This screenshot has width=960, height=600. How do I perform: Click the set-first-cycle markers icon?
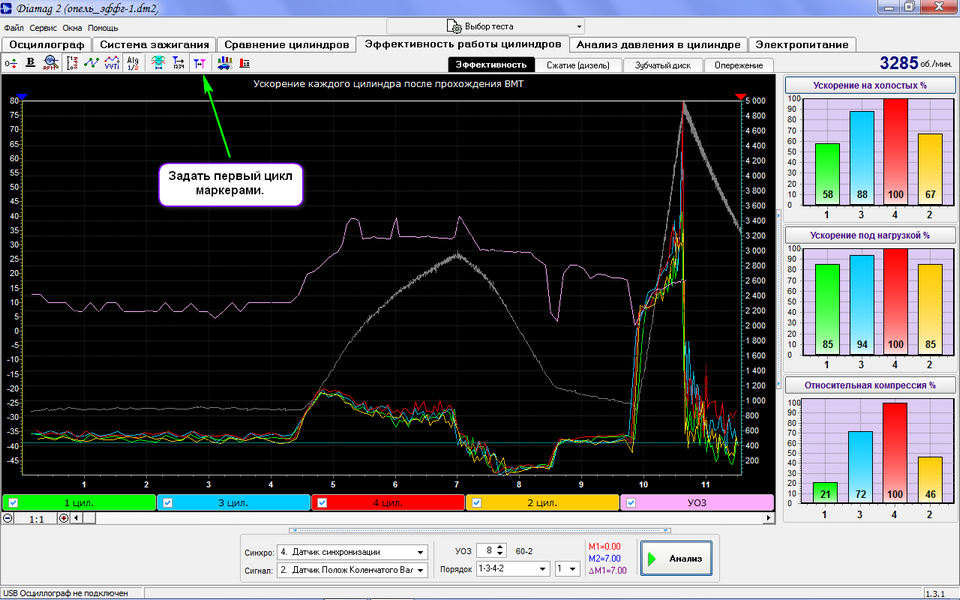(199, 62)
